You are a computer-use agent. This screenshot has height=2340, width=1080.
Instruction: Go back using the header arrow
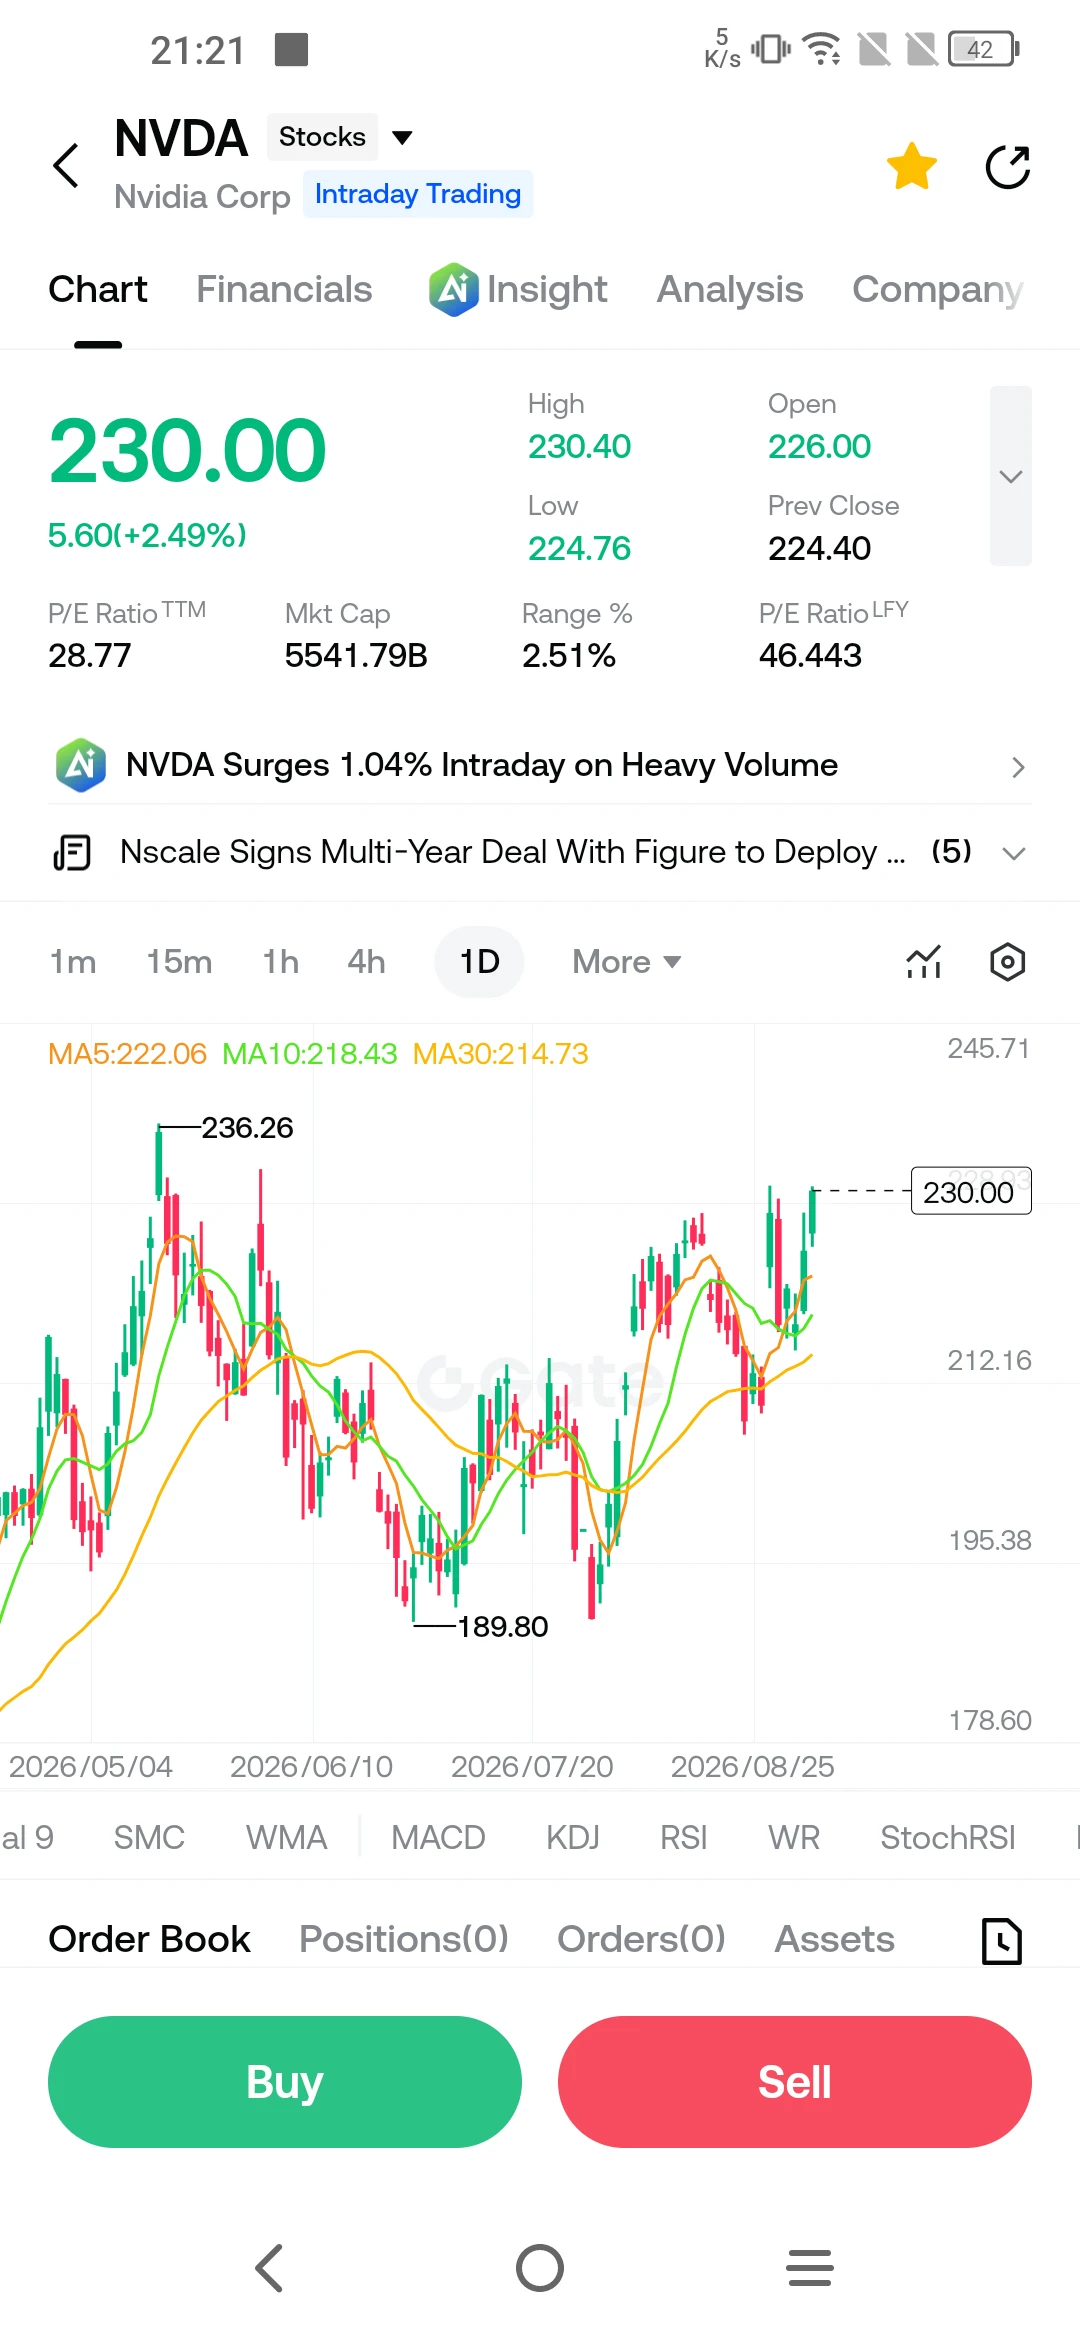coord(66,166)
